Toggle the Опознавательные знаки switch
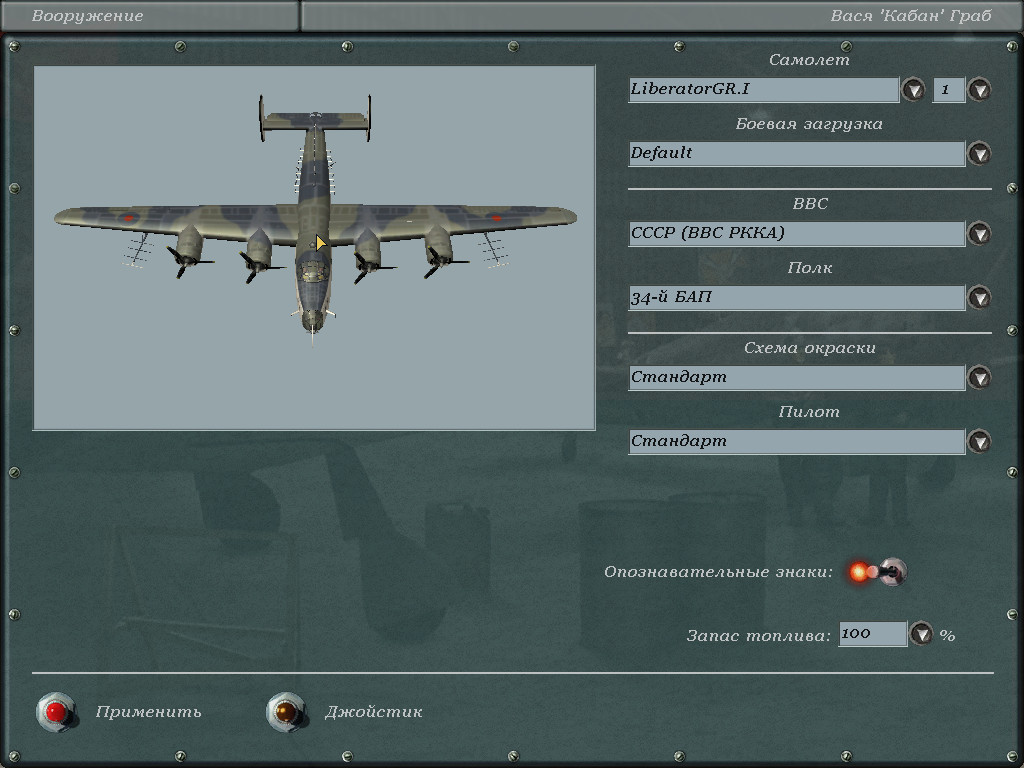The width and height of the screenshot is (1024, 768). (879, 572)
